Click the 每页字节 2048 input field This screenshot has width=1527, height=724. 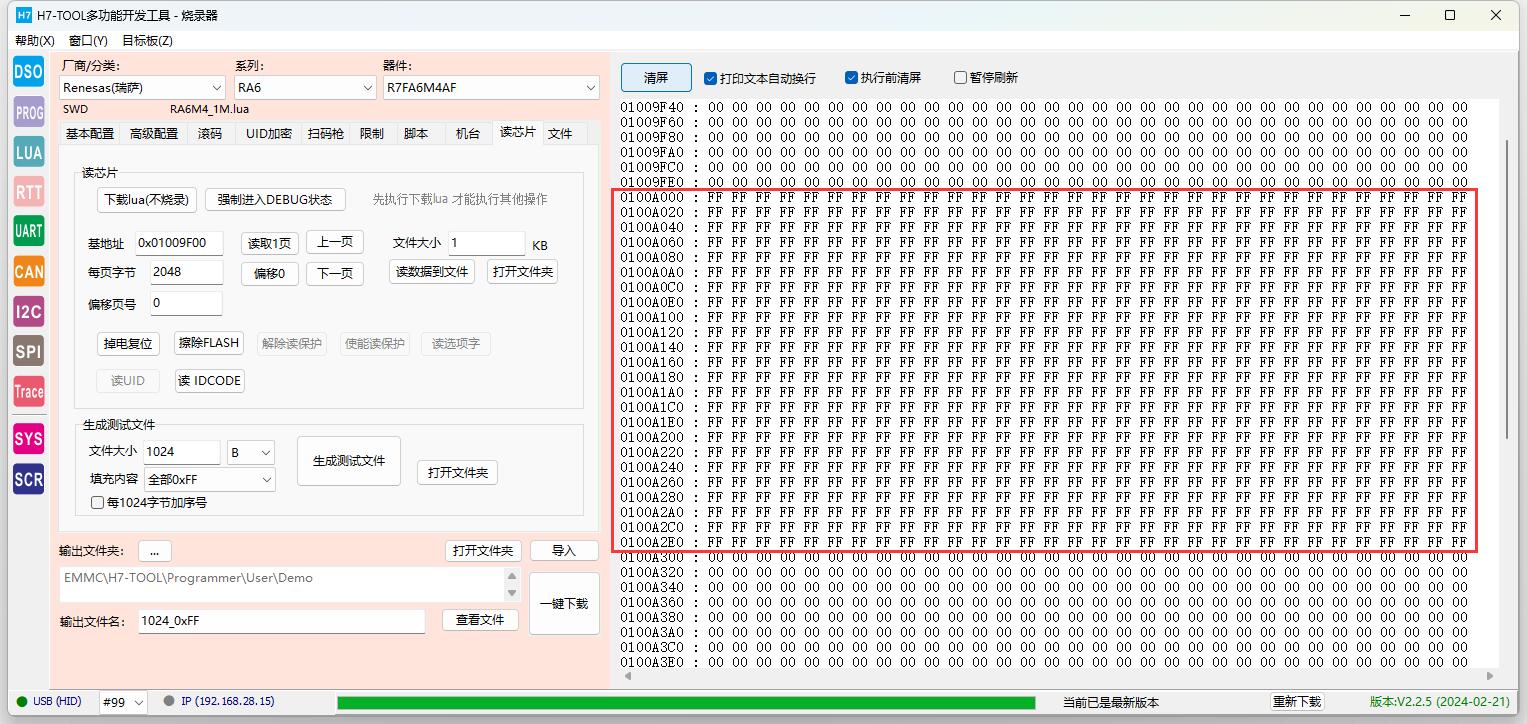pos(186,272)
